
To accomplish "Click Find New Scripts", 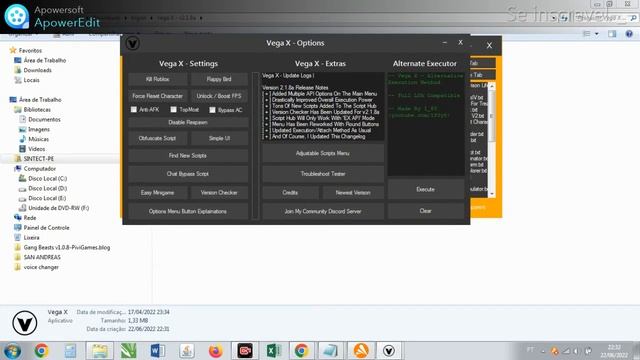I will 188,156.
